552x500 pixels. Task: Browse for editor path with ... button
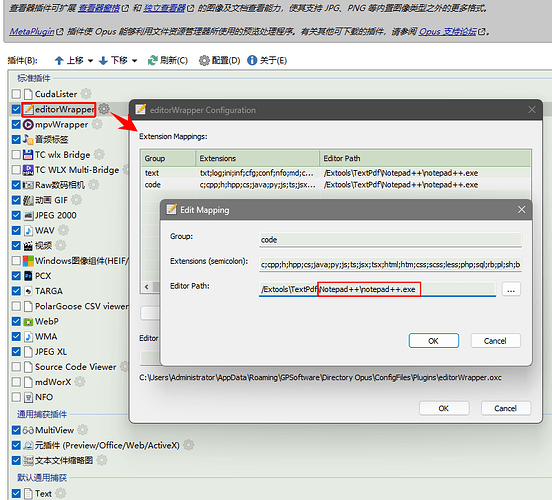point(511,289)
